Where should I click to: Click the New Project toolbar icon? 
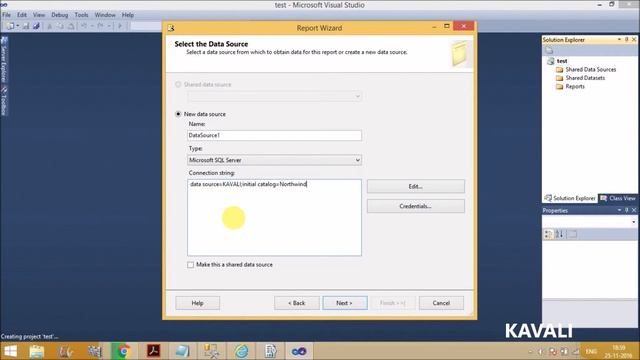coord(10,26)
